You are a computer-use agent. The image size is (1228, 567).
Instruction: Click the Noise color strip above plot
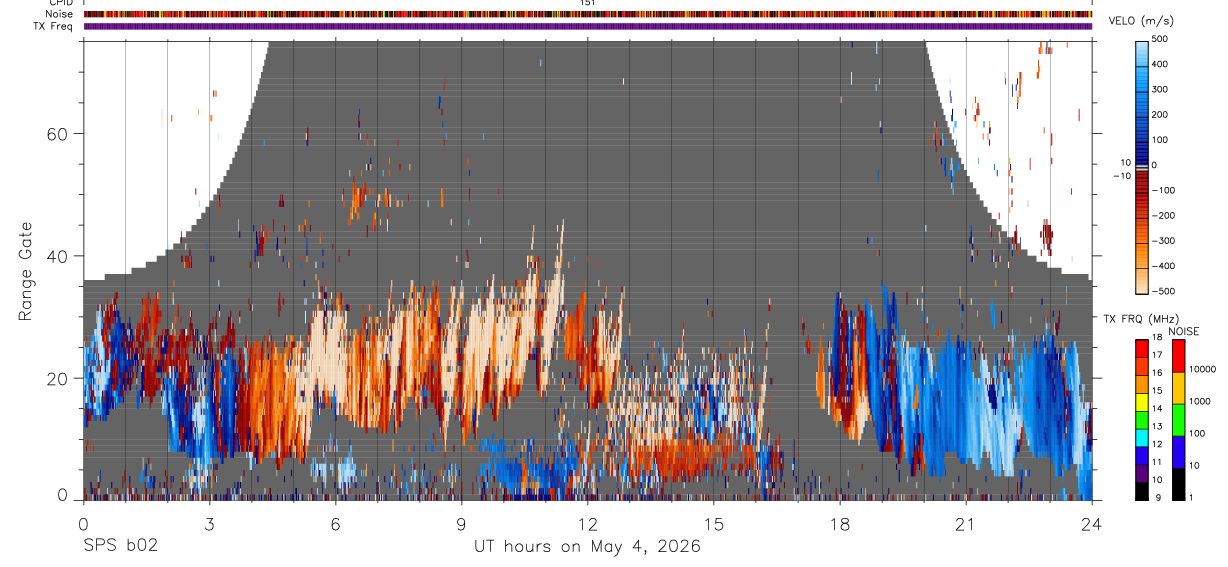coord(588,14)
